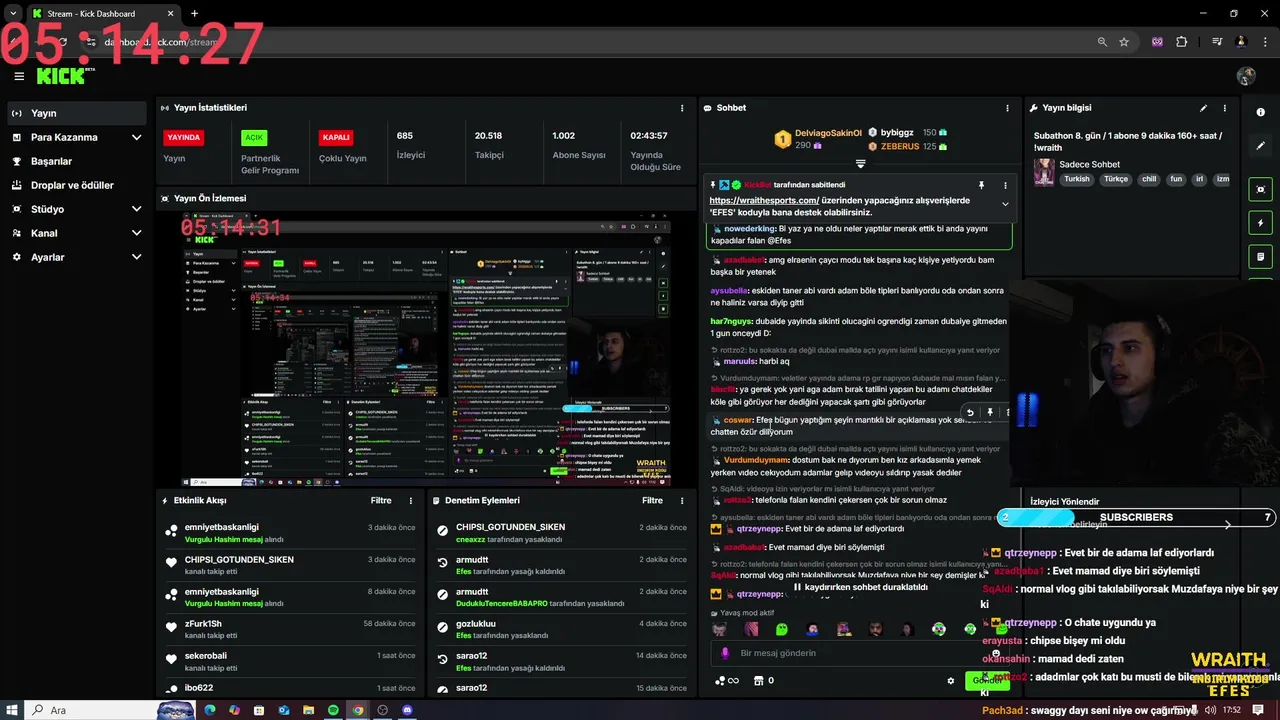This screenshot has height=720, width=1280.
Task: Click the YAYINDA status badge
Action: click(183, 138)
